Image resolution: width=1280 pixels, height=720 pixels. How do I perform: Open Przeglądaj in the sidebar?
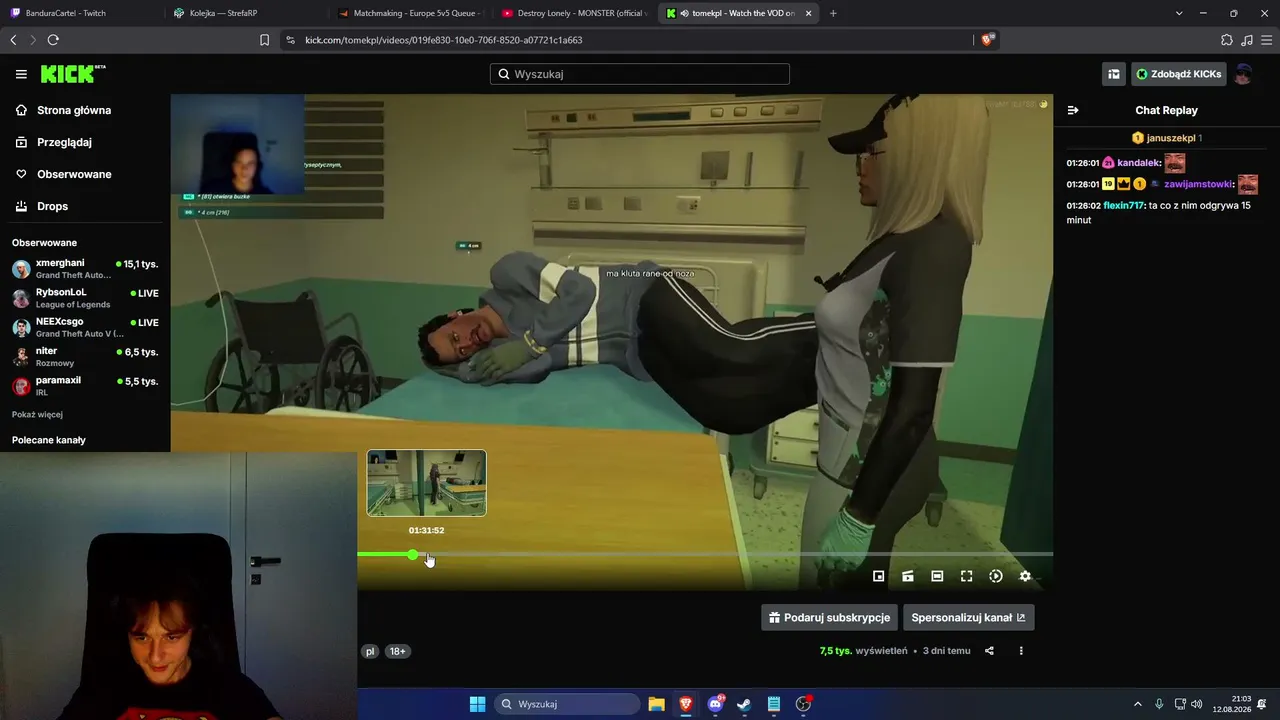click(x=64, y=142)
